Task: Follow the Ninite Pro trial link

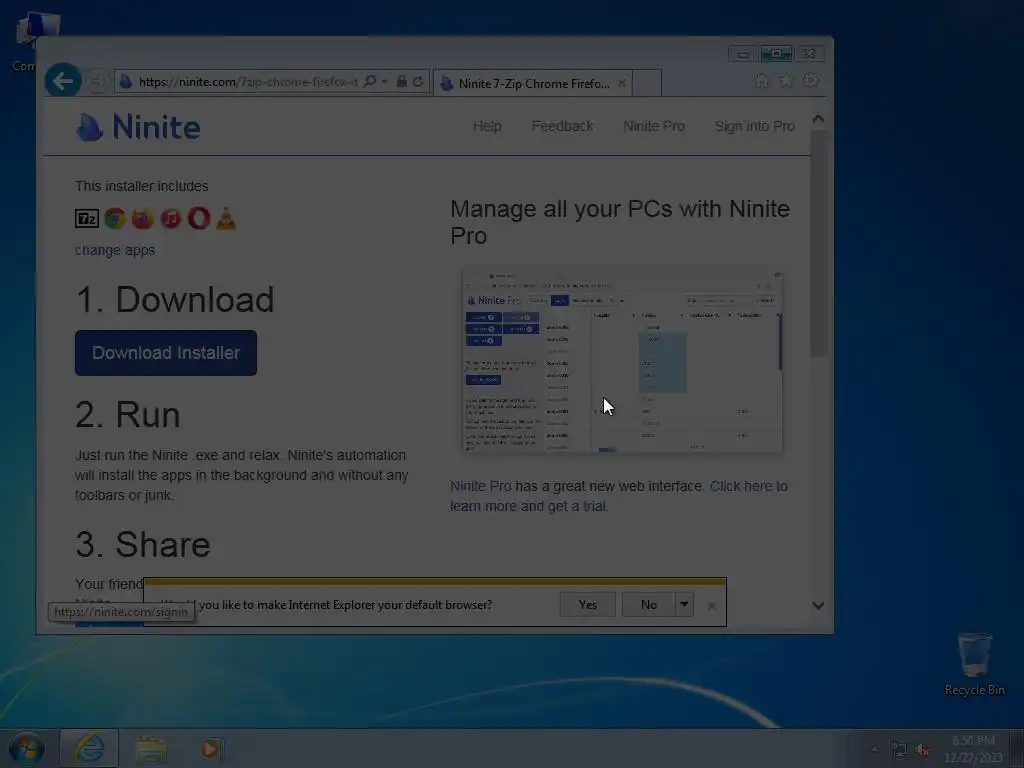Action: point(618,496)
